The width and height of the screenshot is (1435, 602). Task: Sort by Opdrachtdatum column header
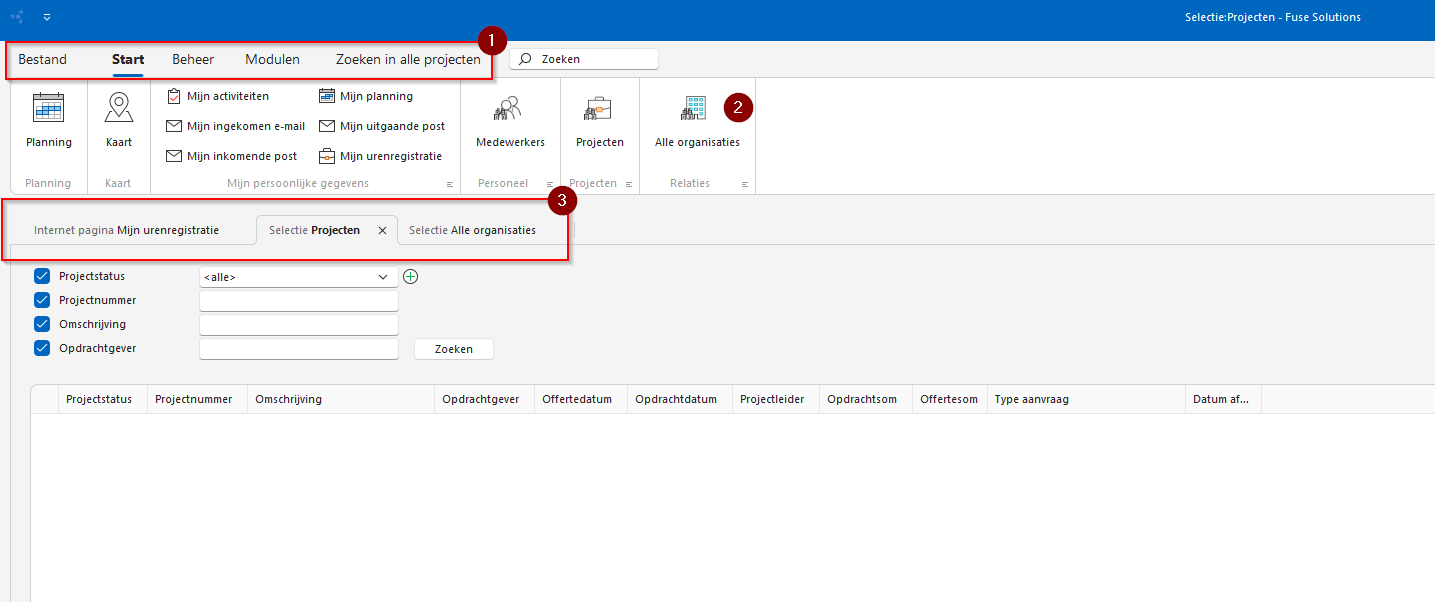click(x=679, y=399)
